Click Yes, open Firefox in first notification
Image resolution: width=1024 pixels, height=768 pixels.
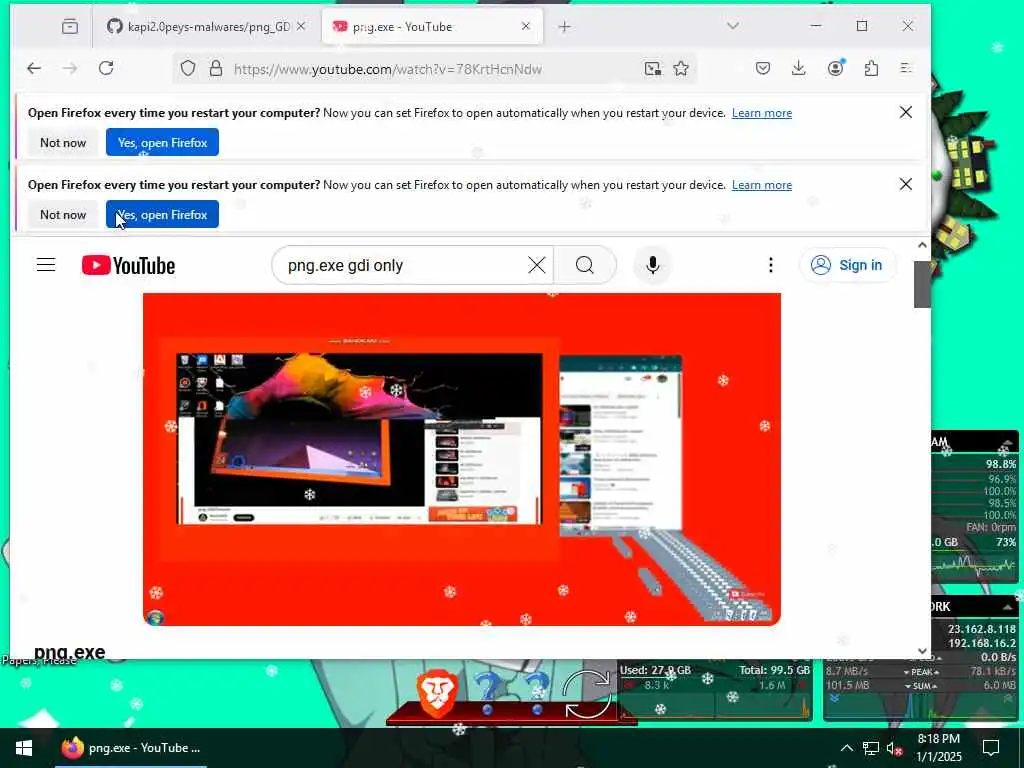click(163, 142)
